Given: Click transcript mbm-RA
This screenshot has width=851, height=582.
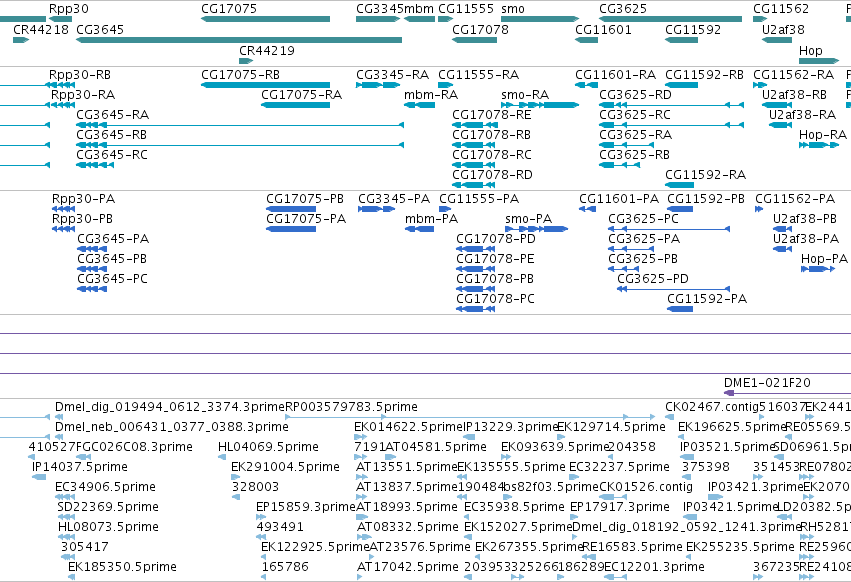Looking at the screenshot, I should [420, 105].
